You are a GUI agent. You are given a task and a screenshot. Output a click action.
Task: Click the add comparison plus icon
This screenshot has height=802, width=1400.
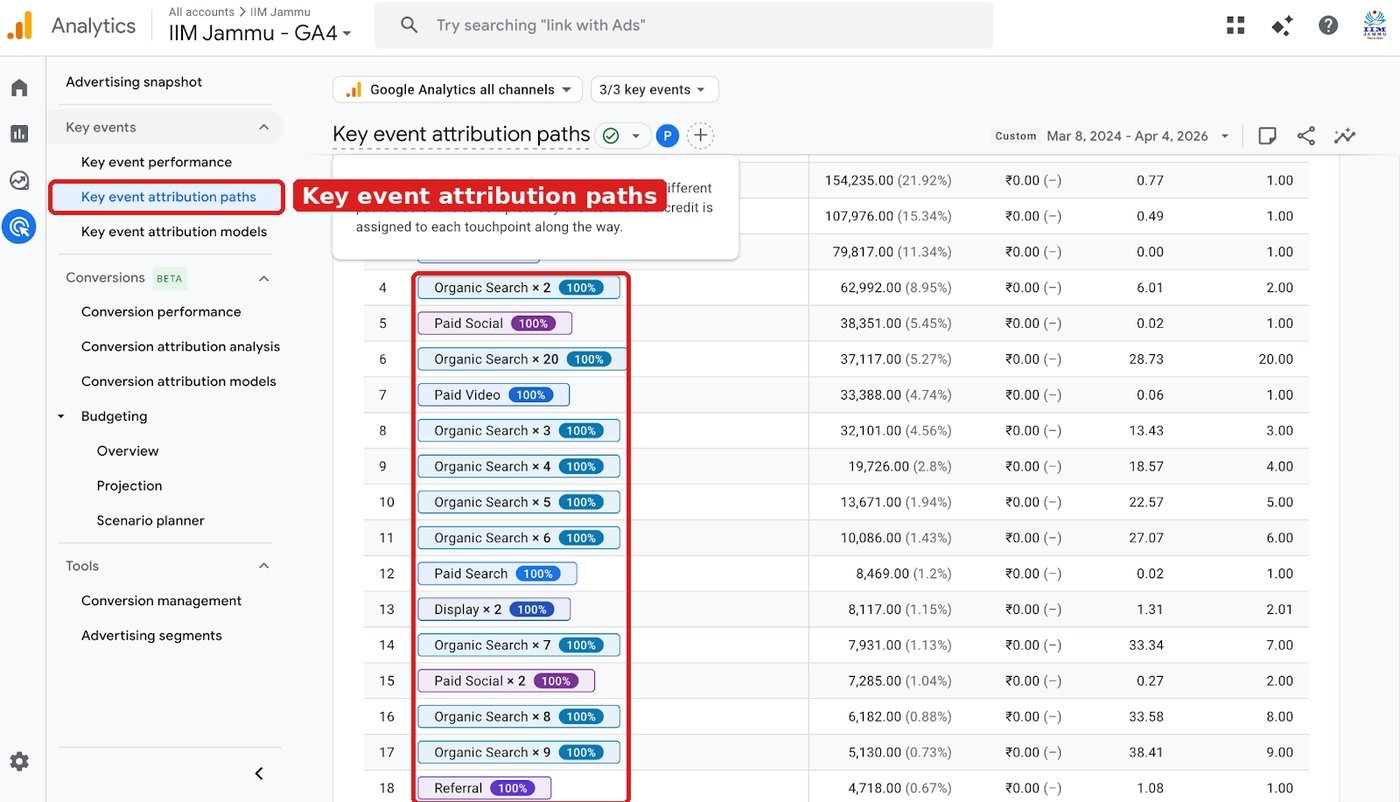tap(701, 135)
